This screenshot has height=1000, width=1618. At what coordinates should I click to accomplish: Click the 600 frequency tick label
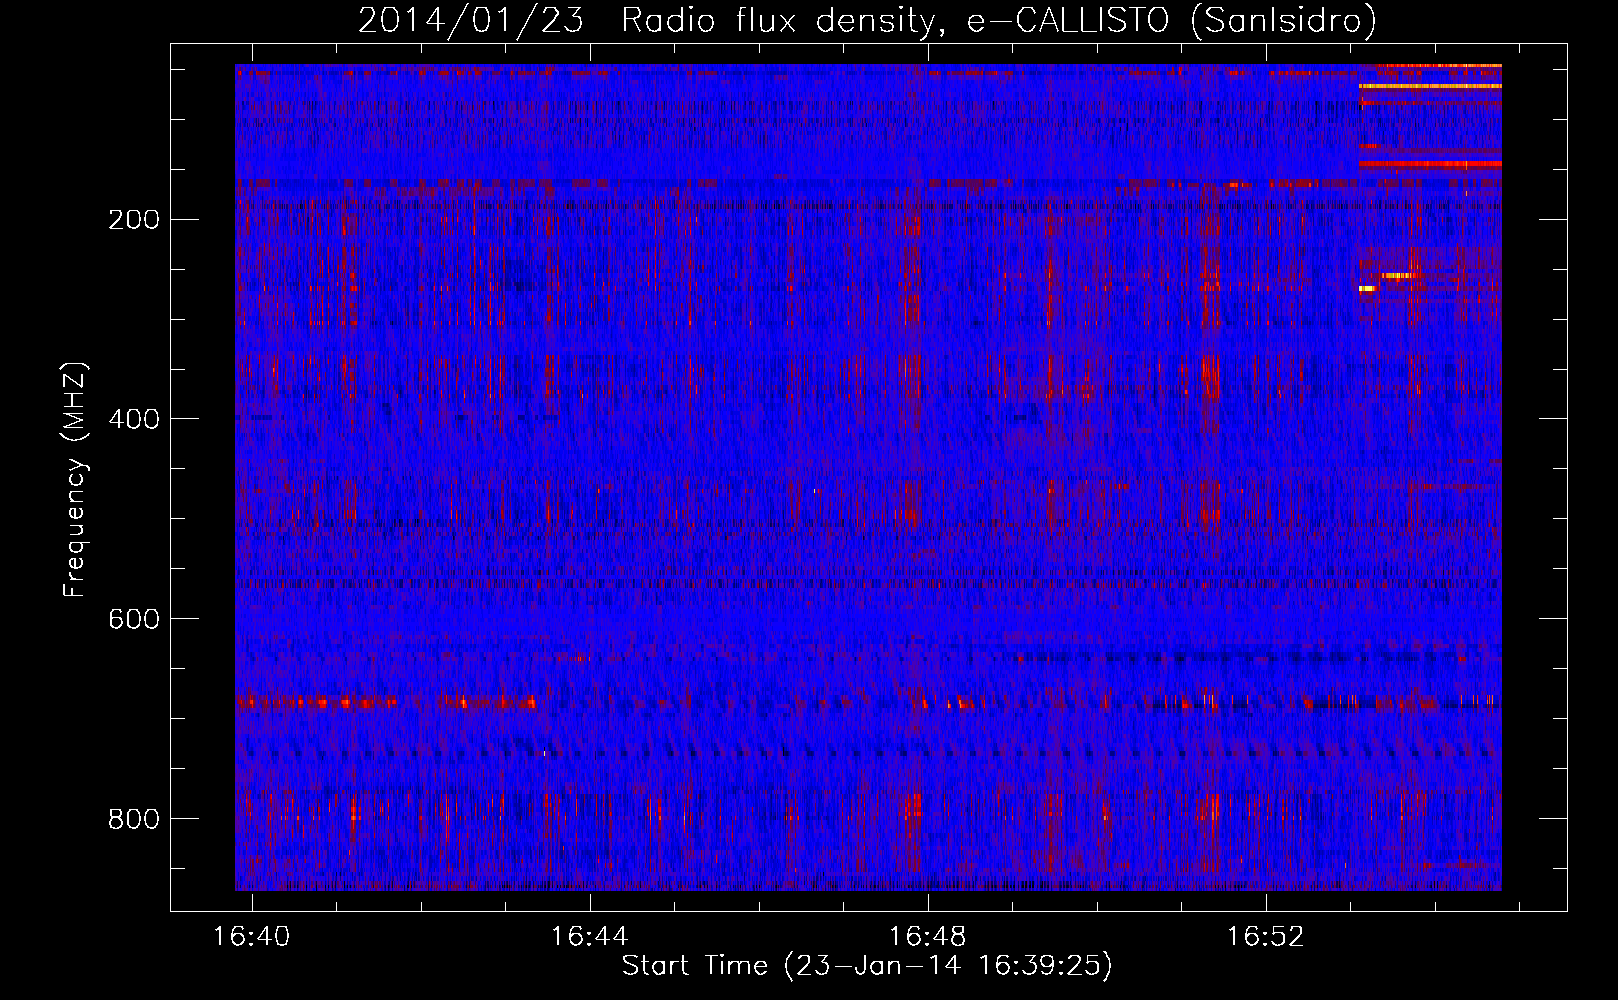pos(133,619)
